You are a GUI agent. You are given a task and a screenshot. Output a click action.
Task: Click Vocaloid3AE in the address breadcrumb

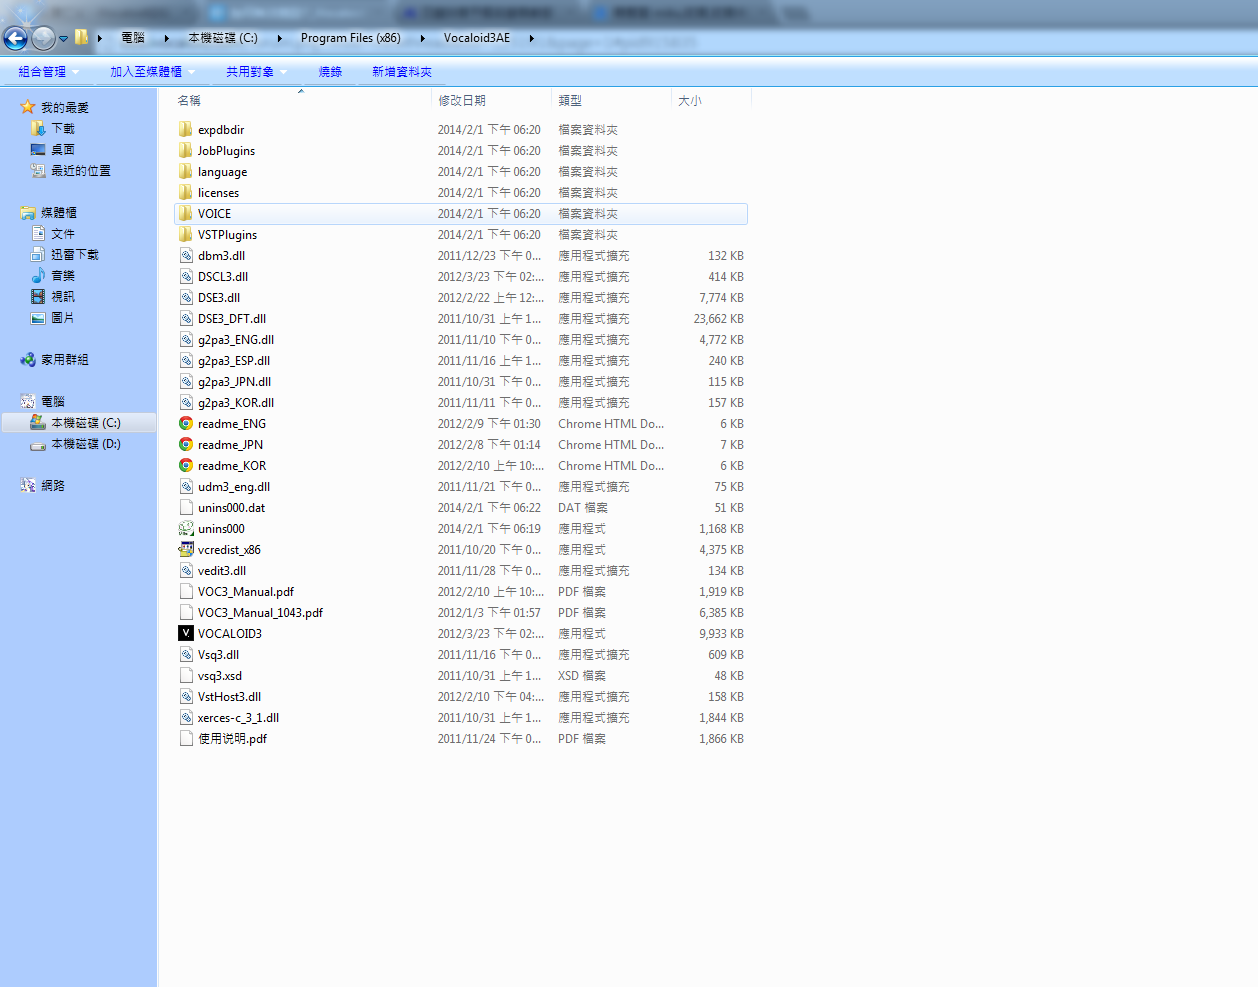pyautogui.click(x=477, y=38)
